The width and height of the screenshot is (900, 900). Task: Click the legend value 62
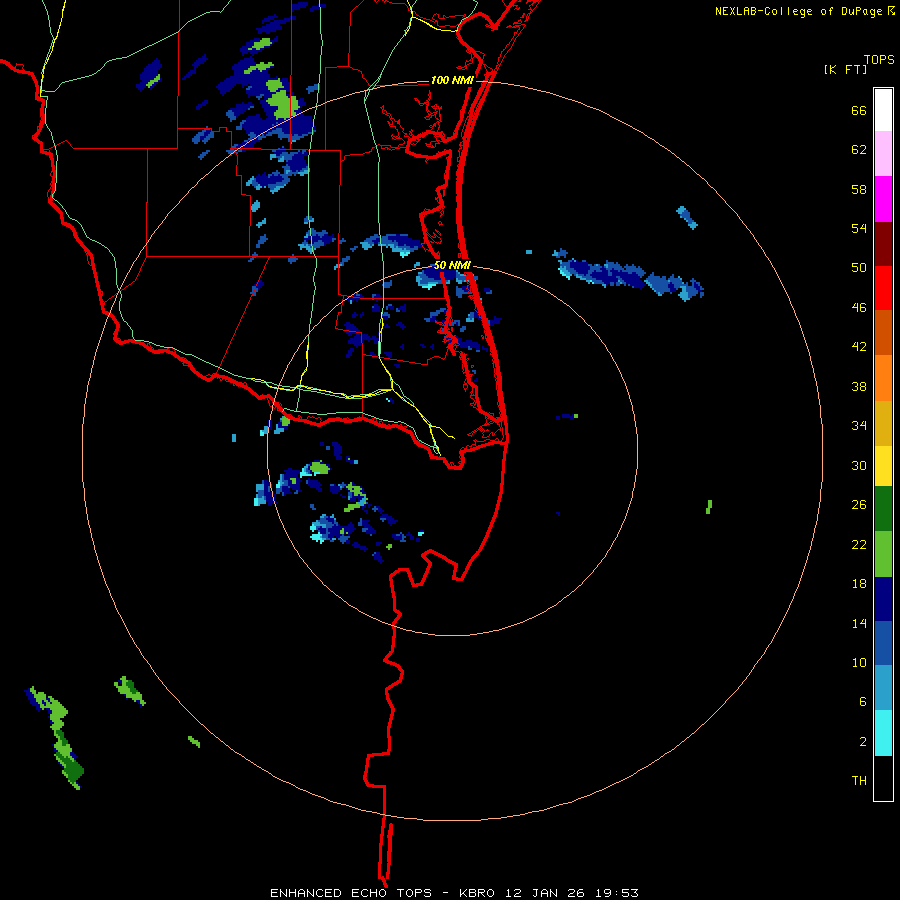[x=859, y=150]
